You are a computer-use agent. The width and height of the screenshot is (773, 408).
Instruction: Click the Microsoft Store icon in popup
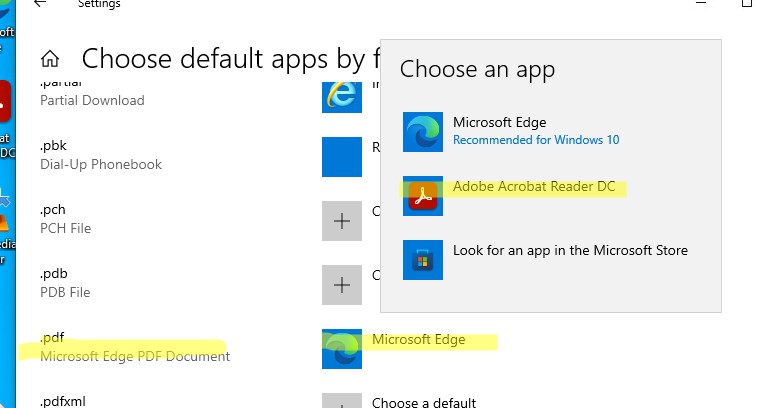422,260
